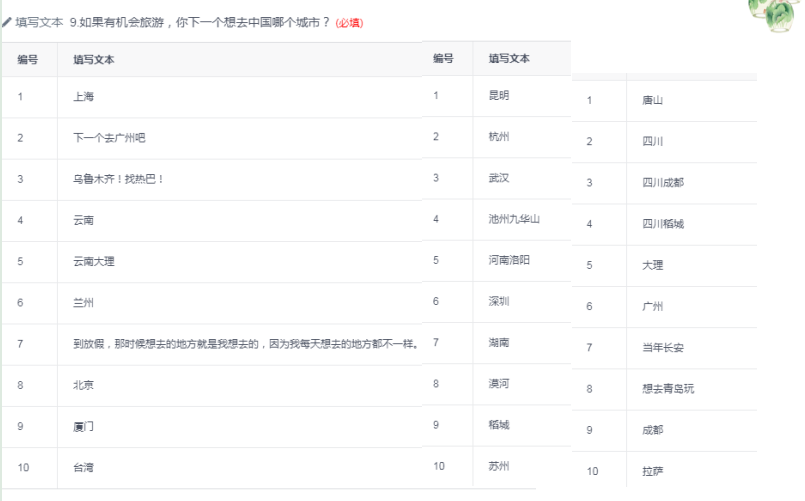Image resolution: width=805 pixels, height=501 pixels.
Task: Click the 下一个去广州吧 response
Action: click(102, 138)
